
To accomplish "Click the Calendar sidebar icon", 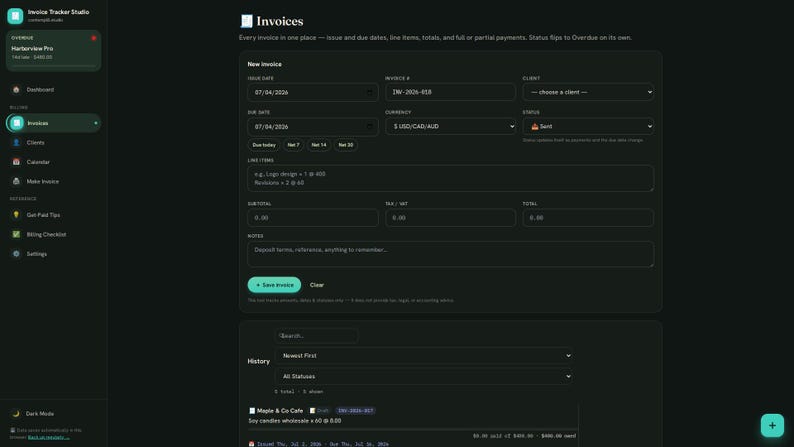I will pyautogui.click(x=16, y=162).
